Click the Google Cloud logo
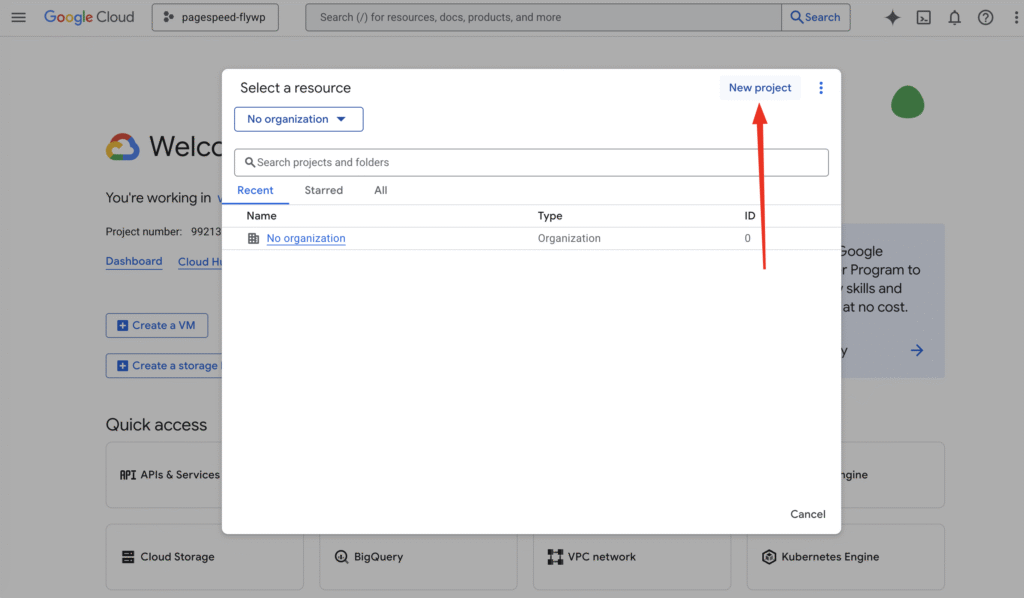 89,17
